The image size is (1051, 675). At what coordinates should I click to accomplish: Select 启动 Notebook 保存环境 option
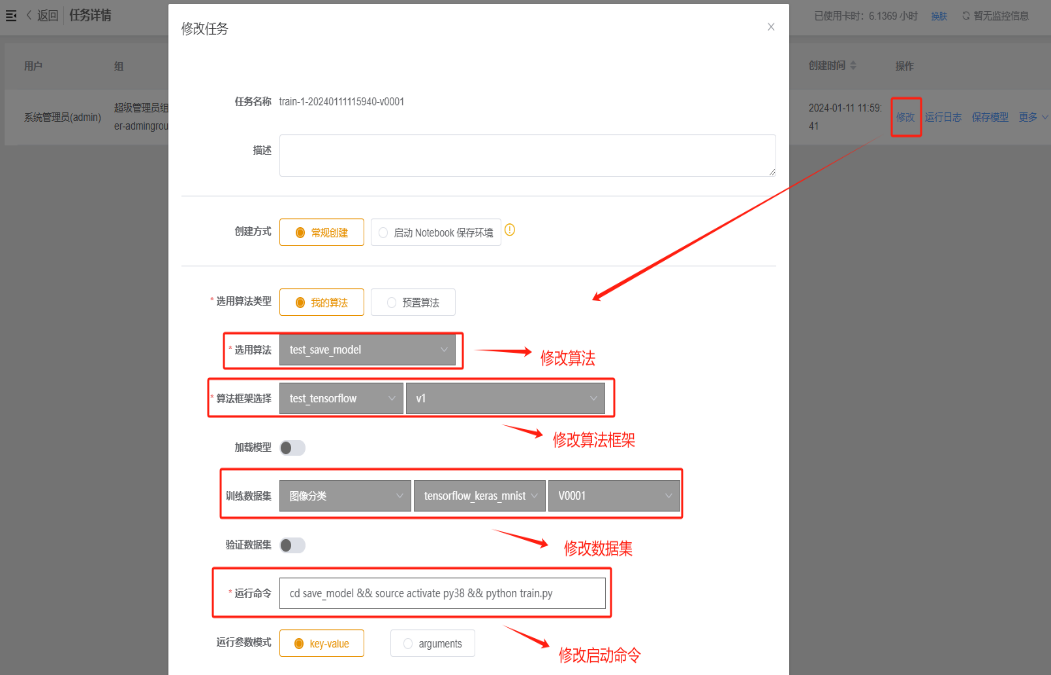435,232
